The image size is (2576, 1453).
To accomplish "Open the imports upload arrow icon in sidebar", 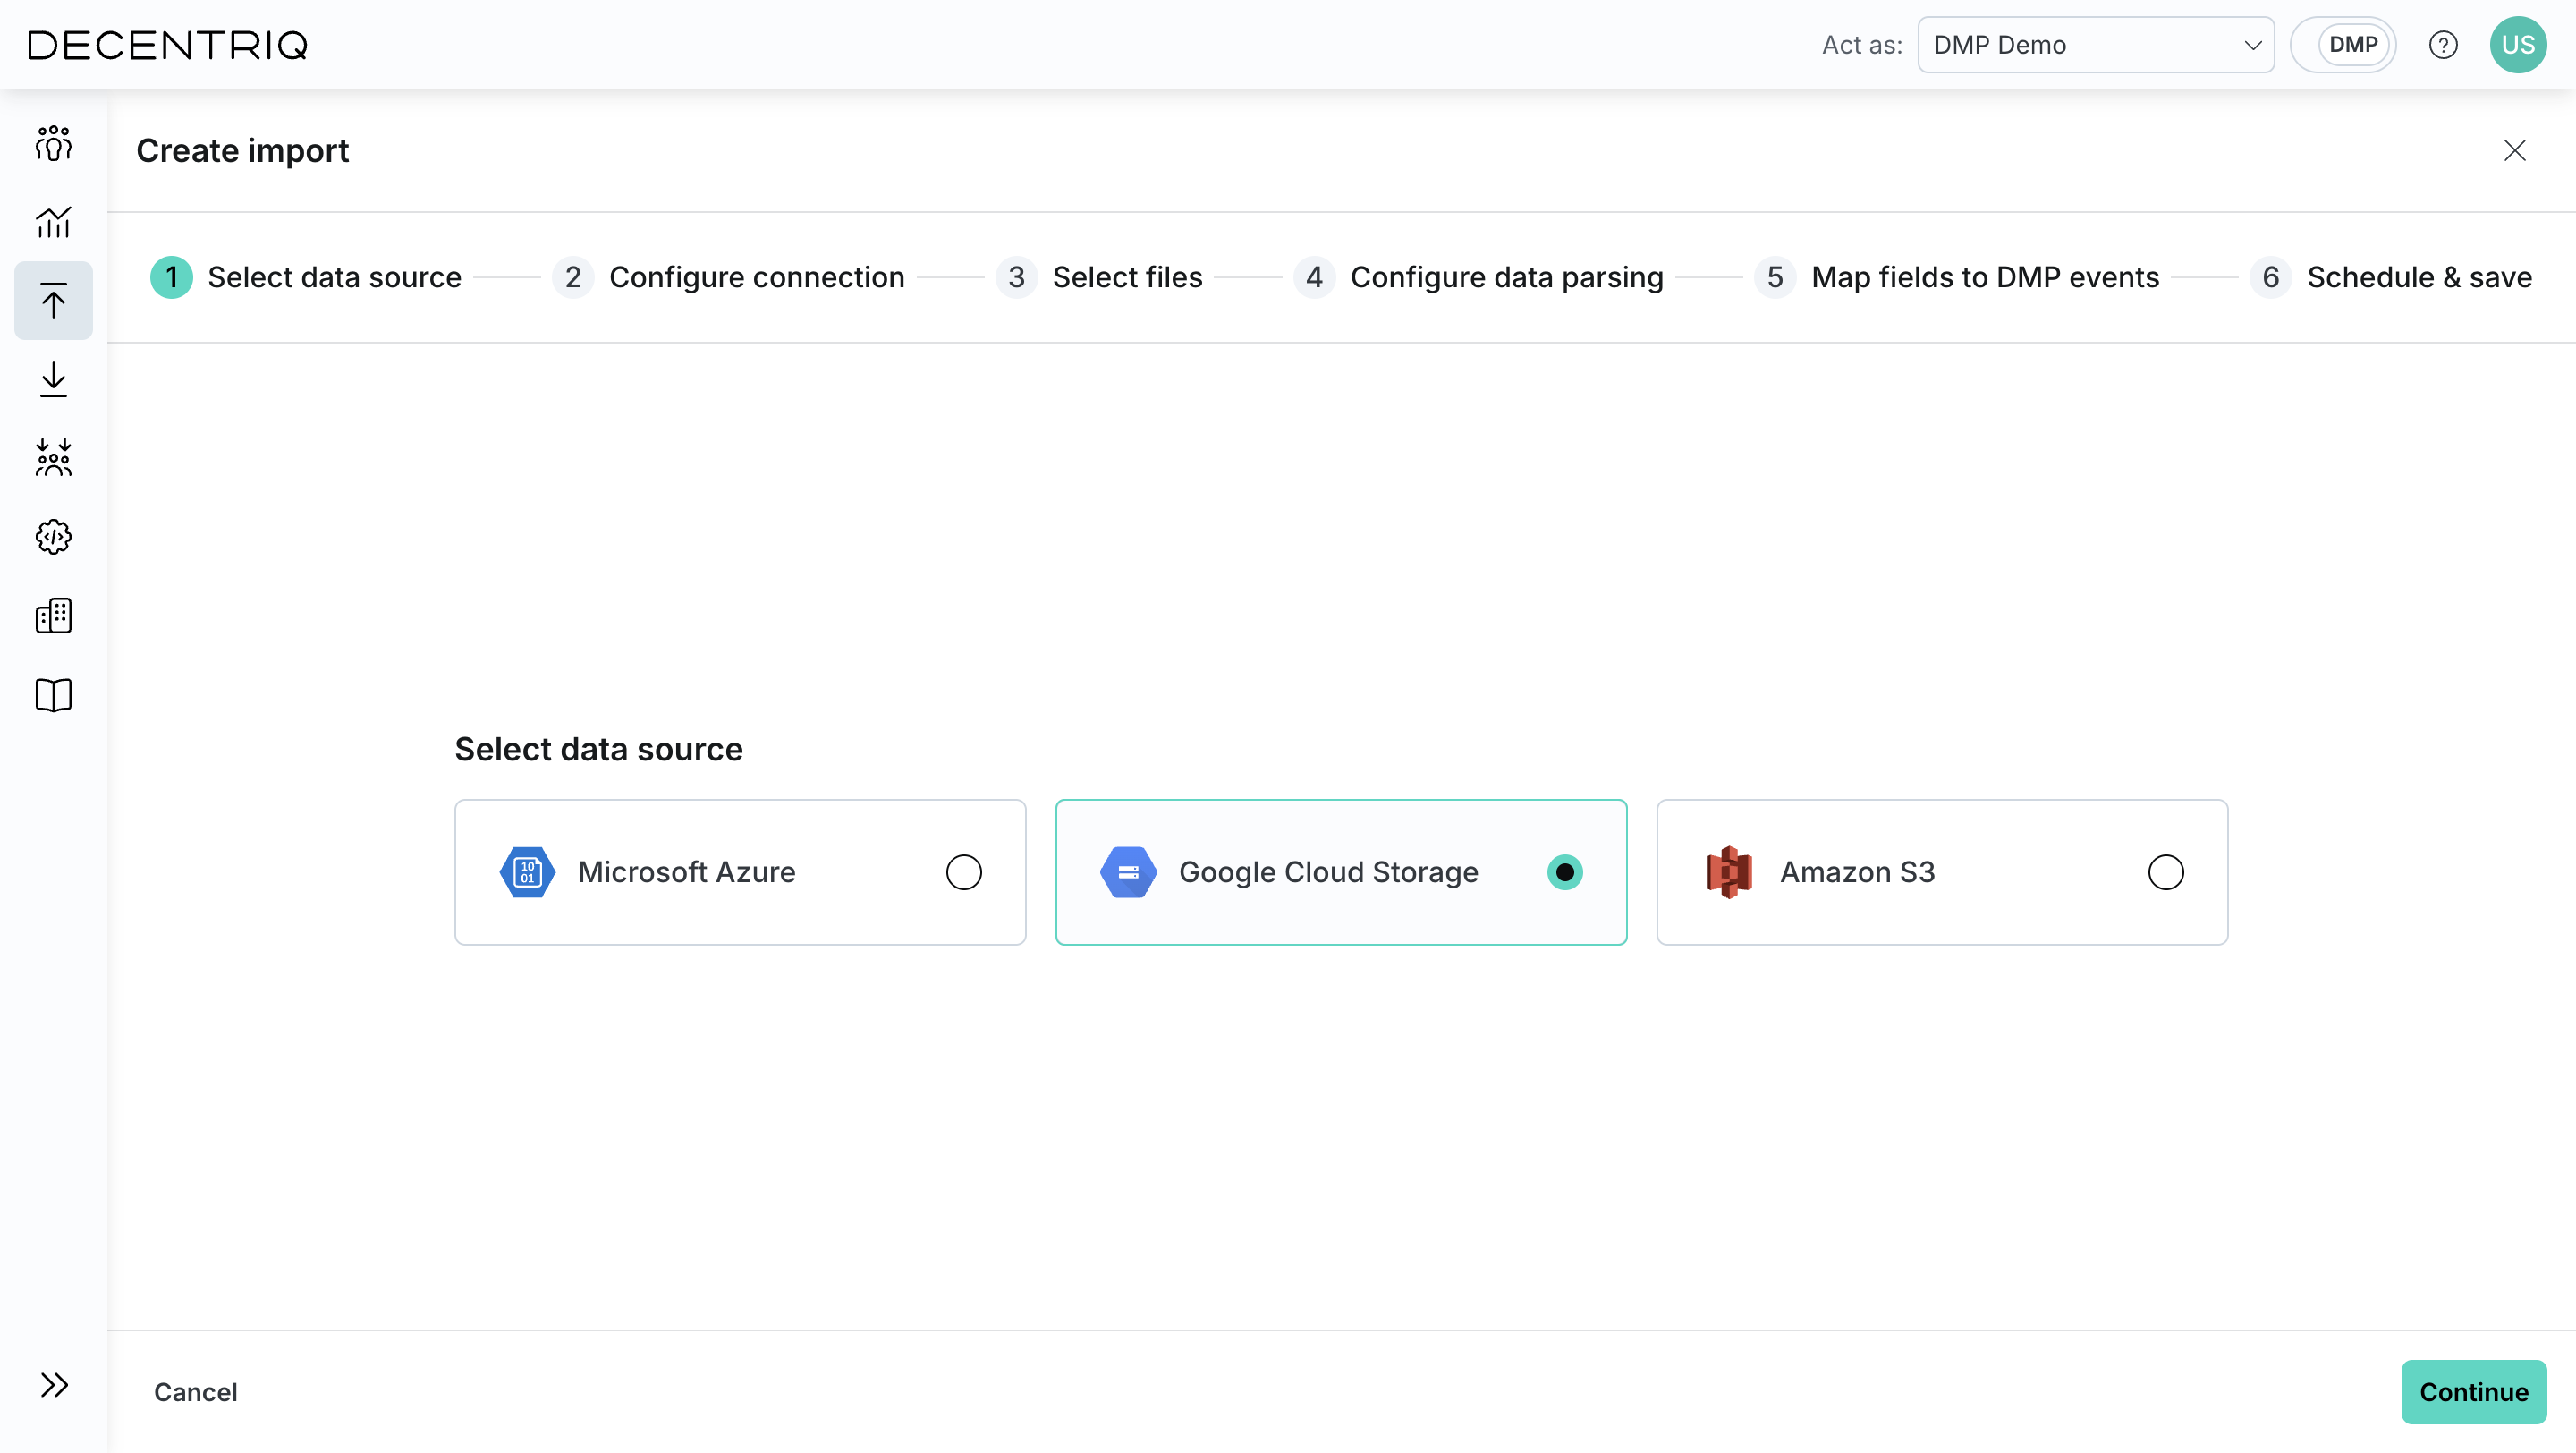I will click(x=53, y=301).
